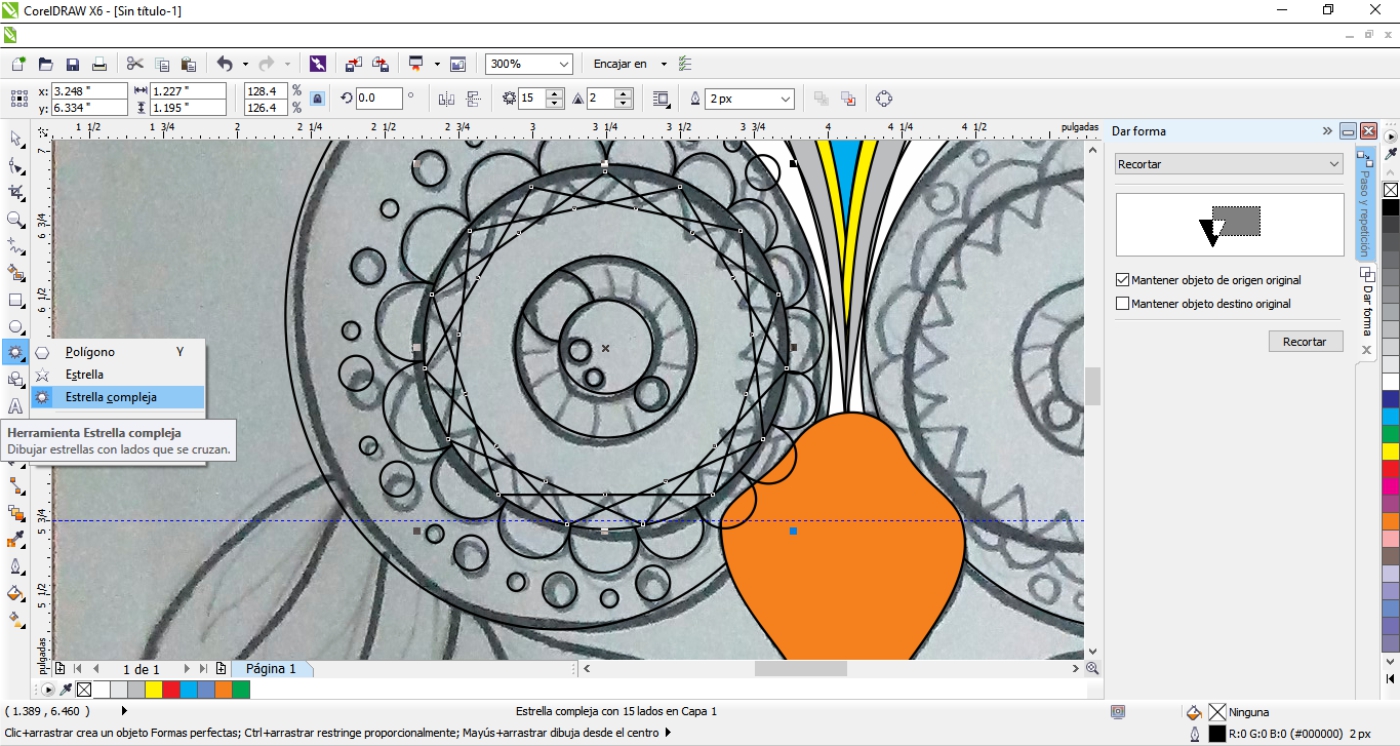Click the Convert to curves icon
Image resolution: width=1400 pixels, height=746 pixels.
[883, 99]
